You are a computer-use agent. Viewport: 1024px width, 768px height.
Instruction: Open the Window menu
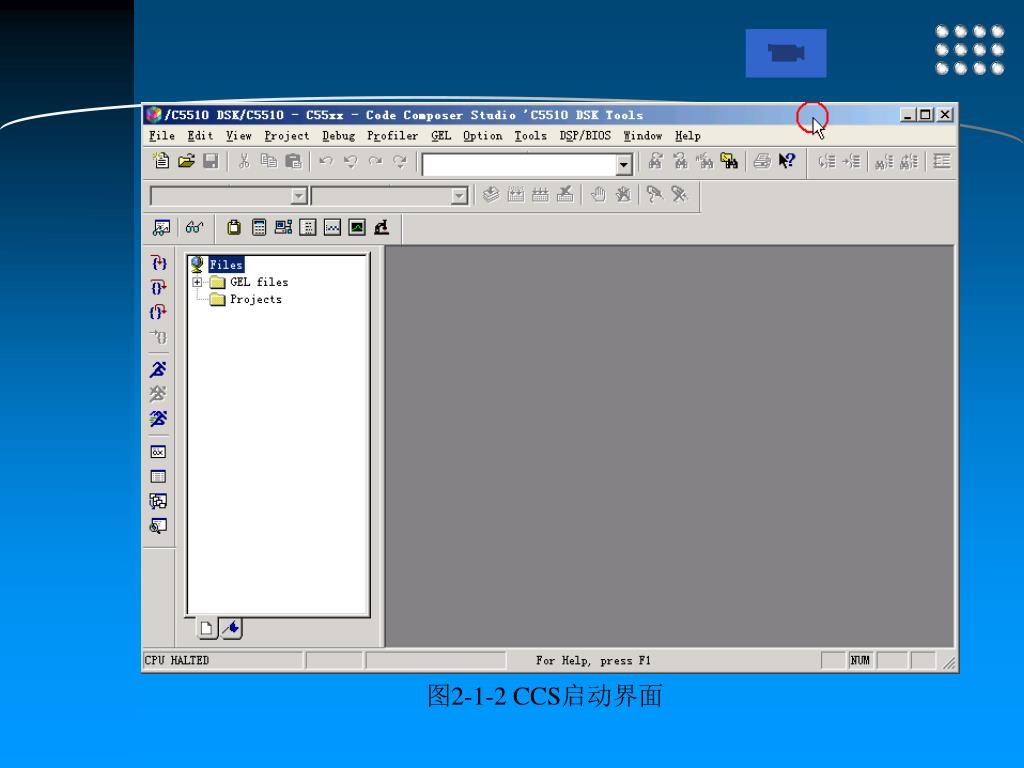643,136
